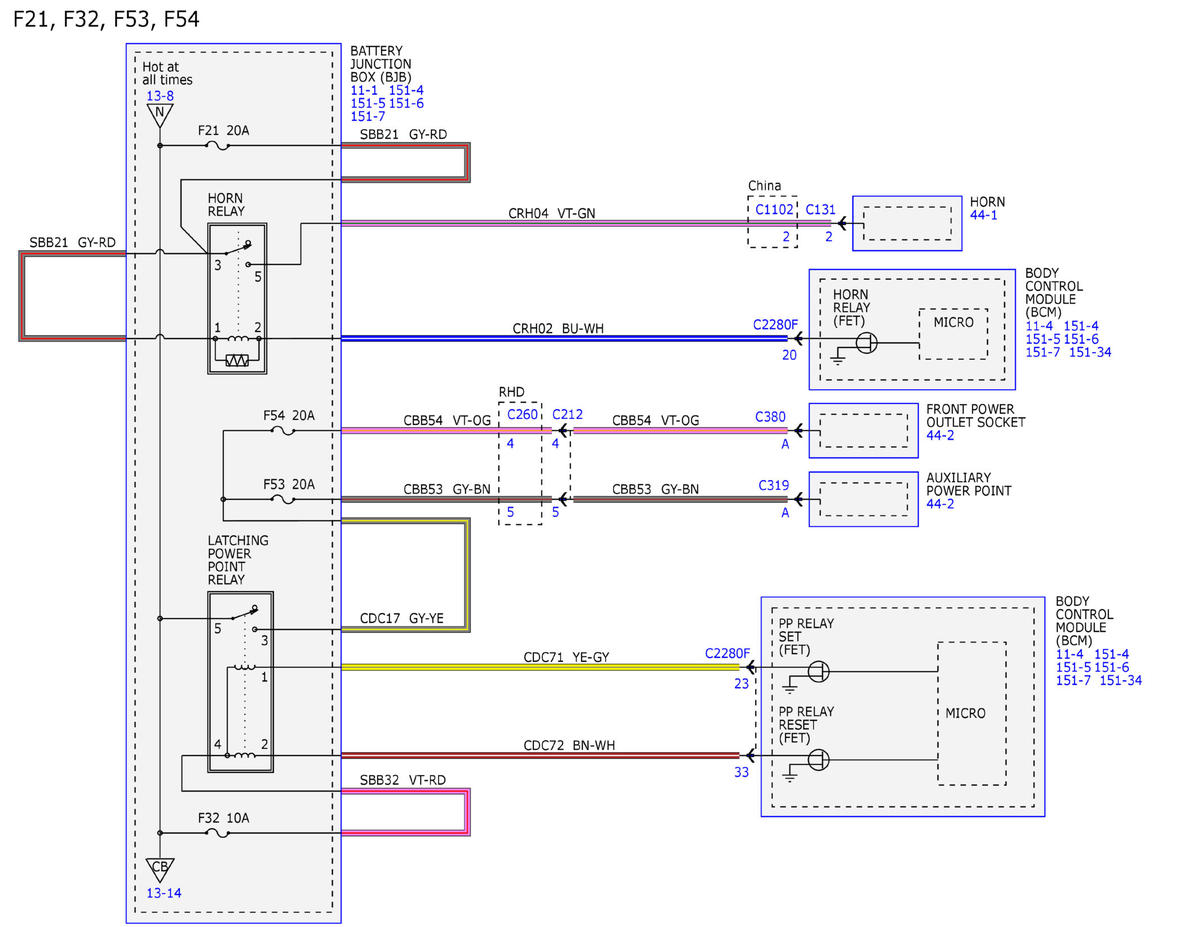The image size is (1200, 927).
Task: Open connector C131 link
Action: 821,210
